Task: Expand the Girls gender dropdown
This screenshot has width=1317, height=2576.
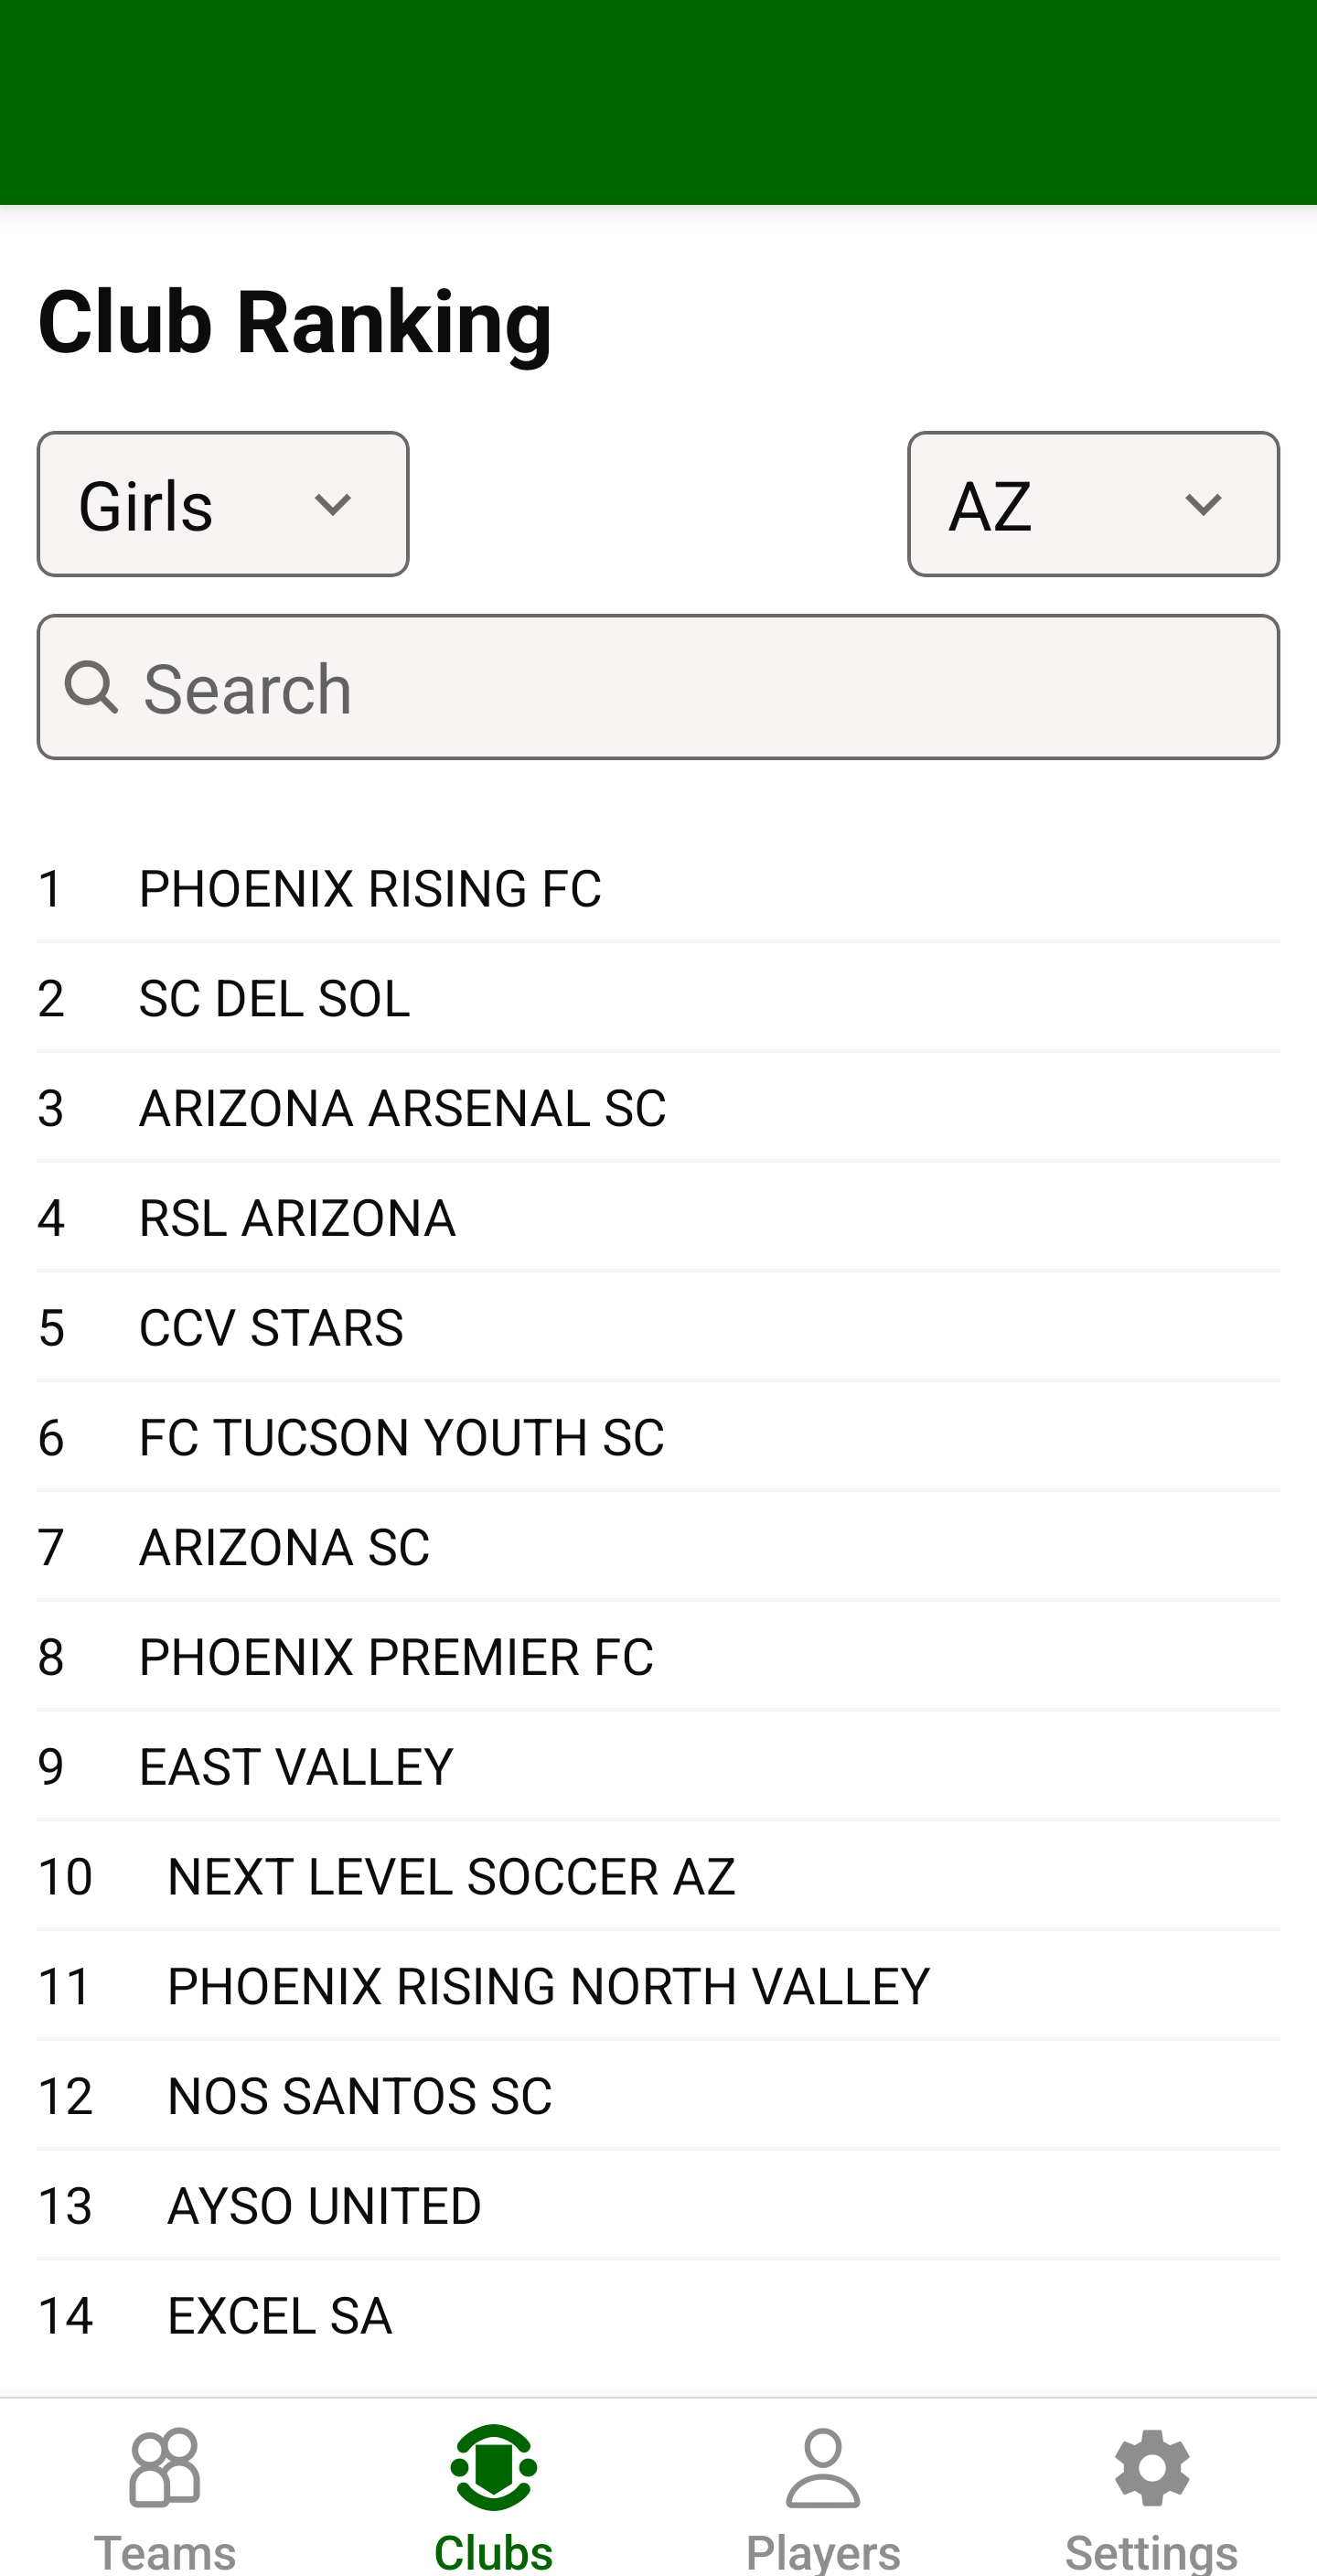Action: click(223, 505)
